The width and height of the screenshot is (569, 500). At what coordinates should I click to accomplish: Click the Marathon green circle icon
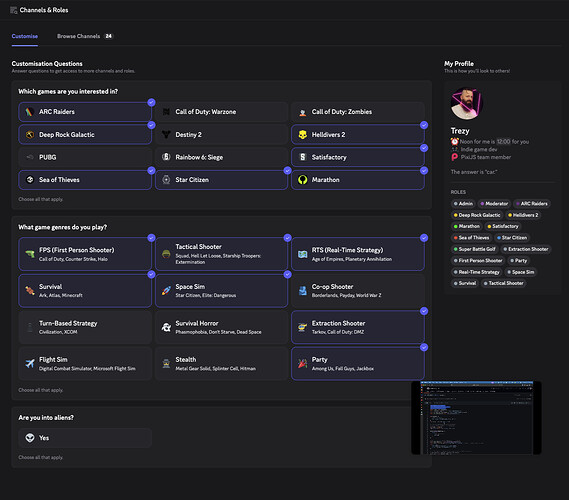coord(302,180)
